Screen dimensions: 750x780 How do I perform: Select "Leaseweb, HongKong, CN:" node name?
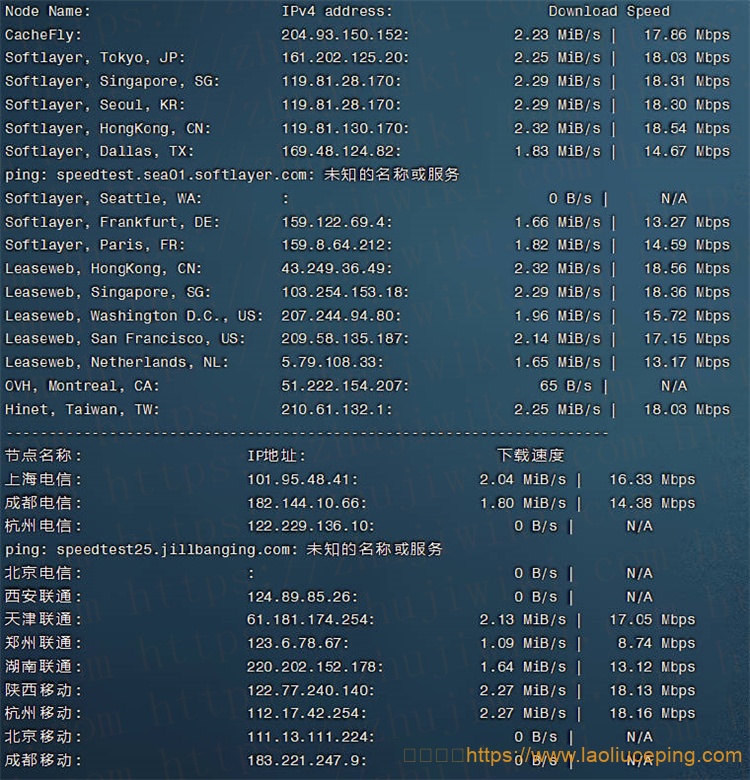click(x=103, y=269)
